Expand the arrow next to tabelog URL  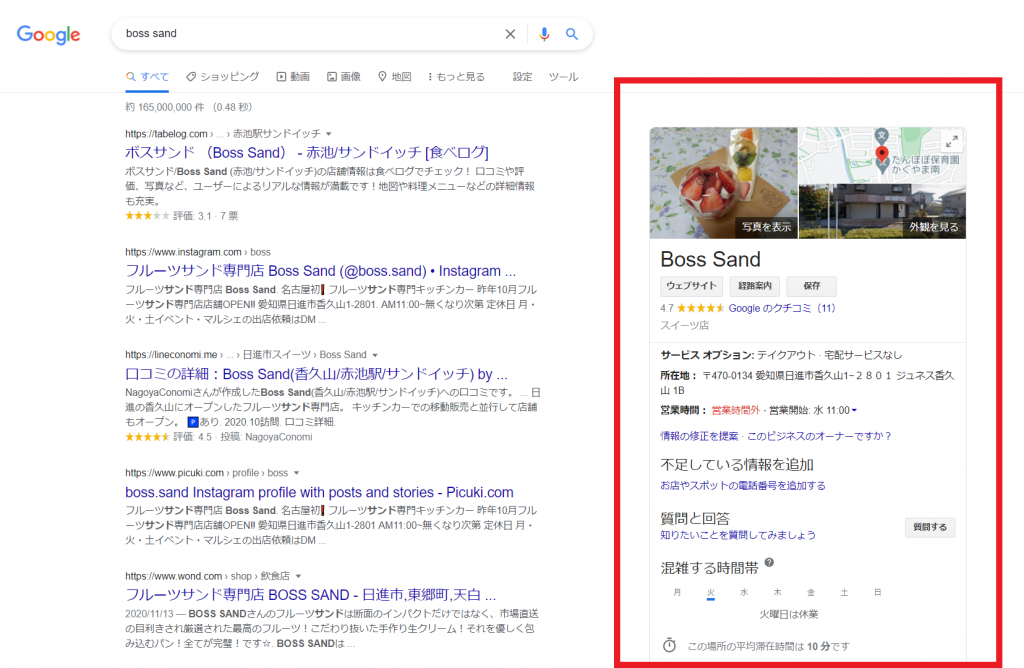(328, 134)
